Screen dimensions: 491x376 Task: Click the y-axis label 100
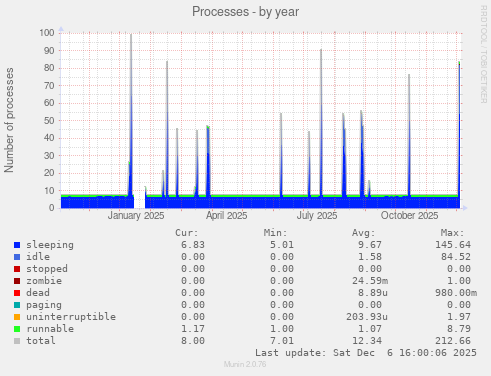click(47, 33)
